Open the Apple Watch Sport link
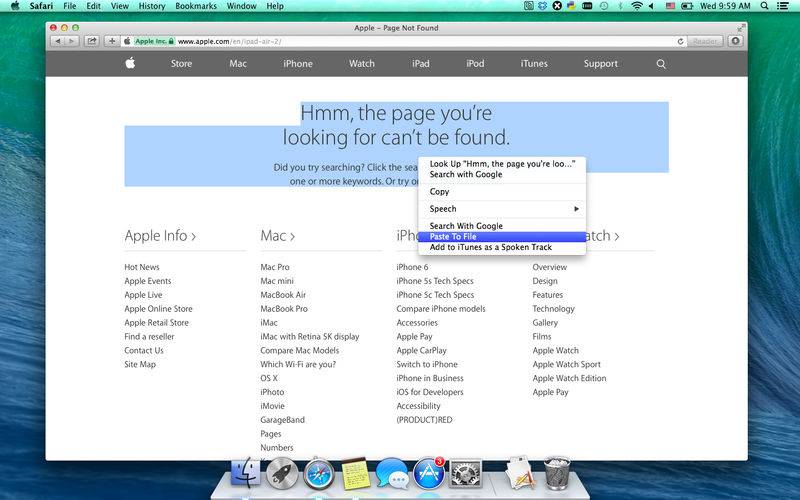Viewport: 800px width, 500px height. (566, 364)
